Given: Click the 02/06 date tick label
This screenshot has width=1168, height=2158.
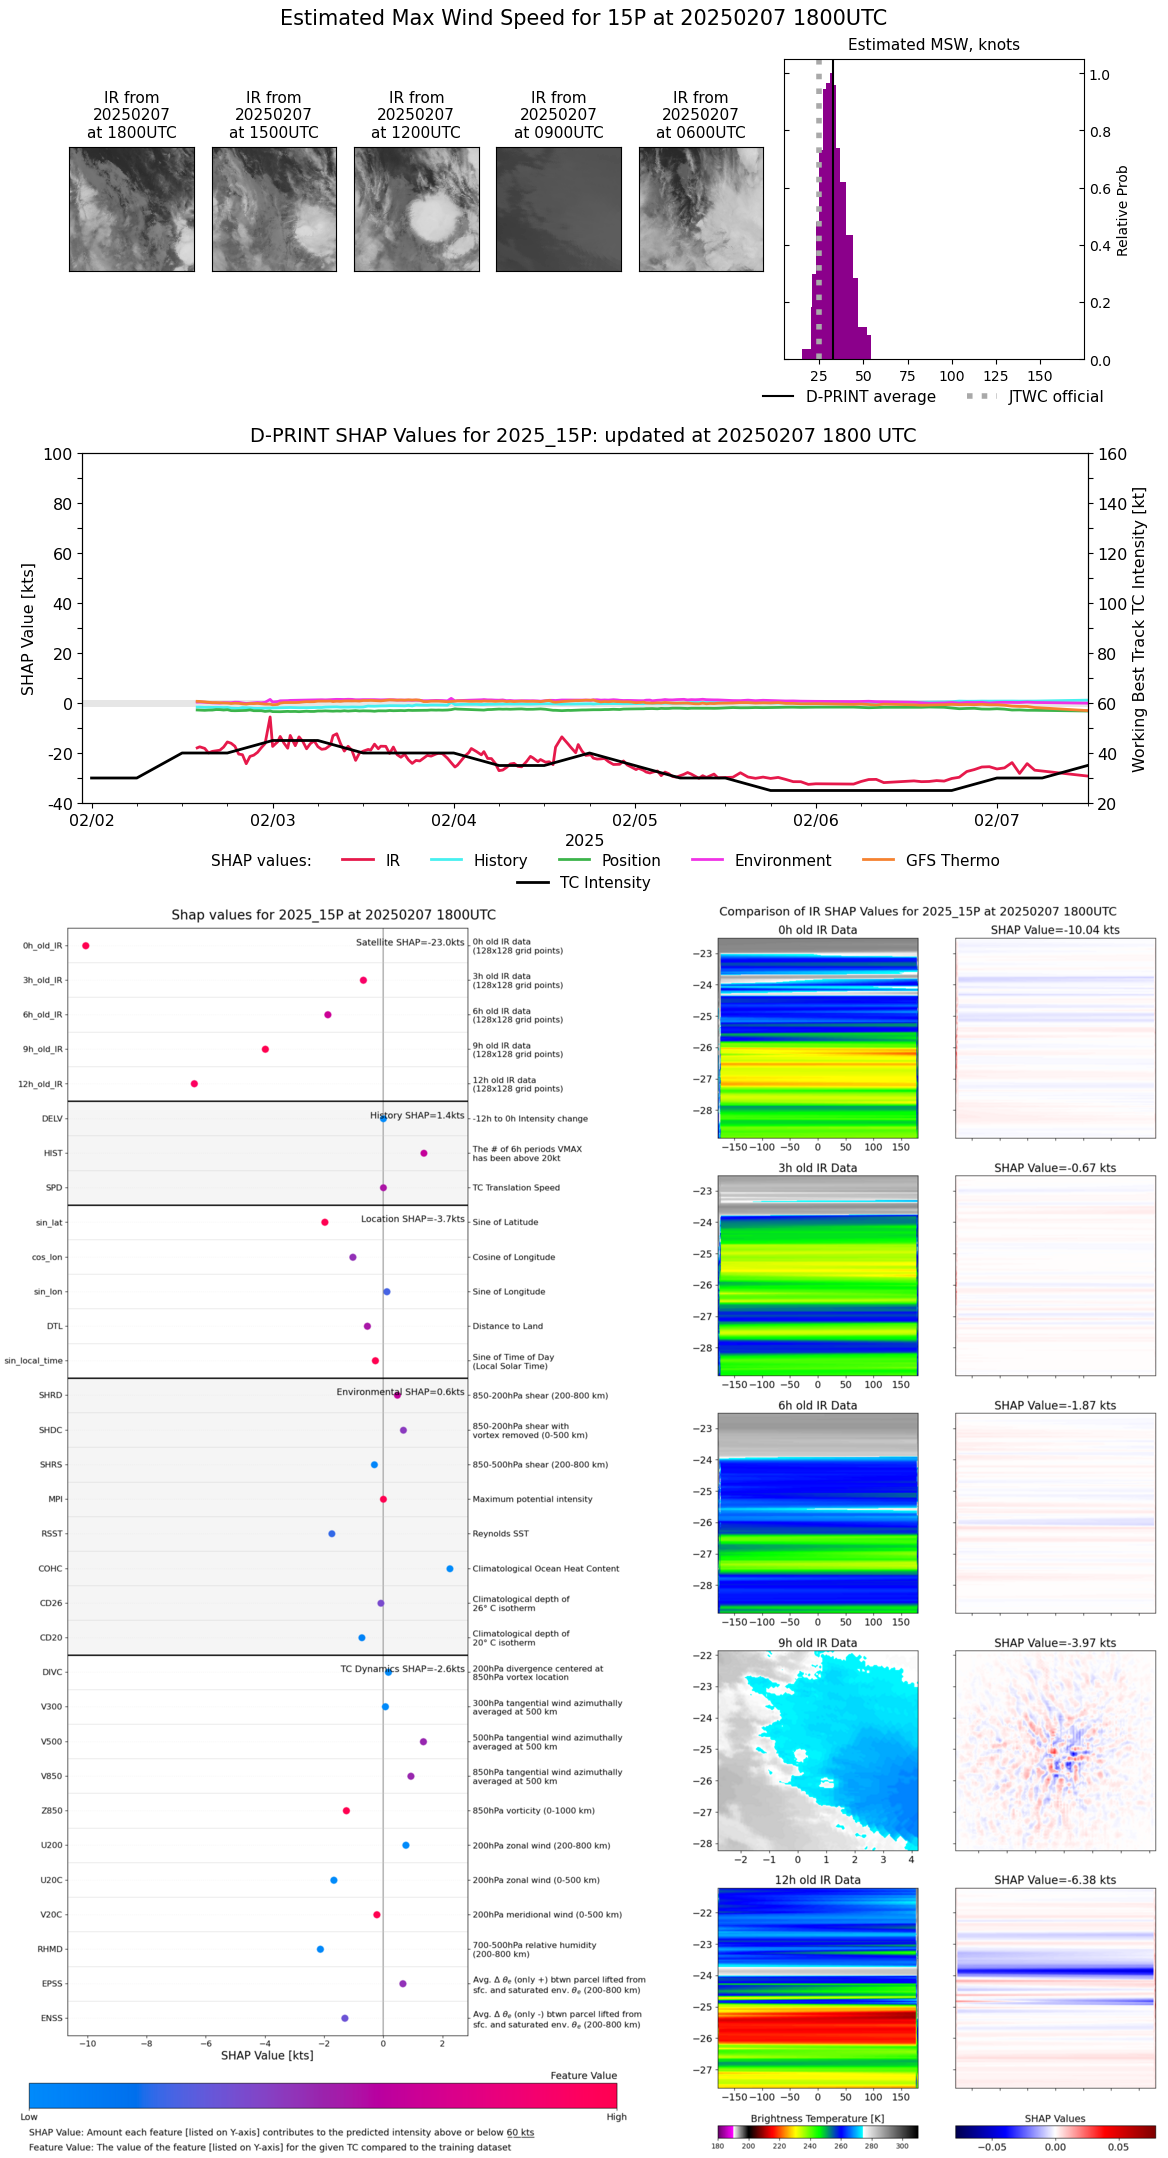Looking at the screenshot, I should point(815,820).
